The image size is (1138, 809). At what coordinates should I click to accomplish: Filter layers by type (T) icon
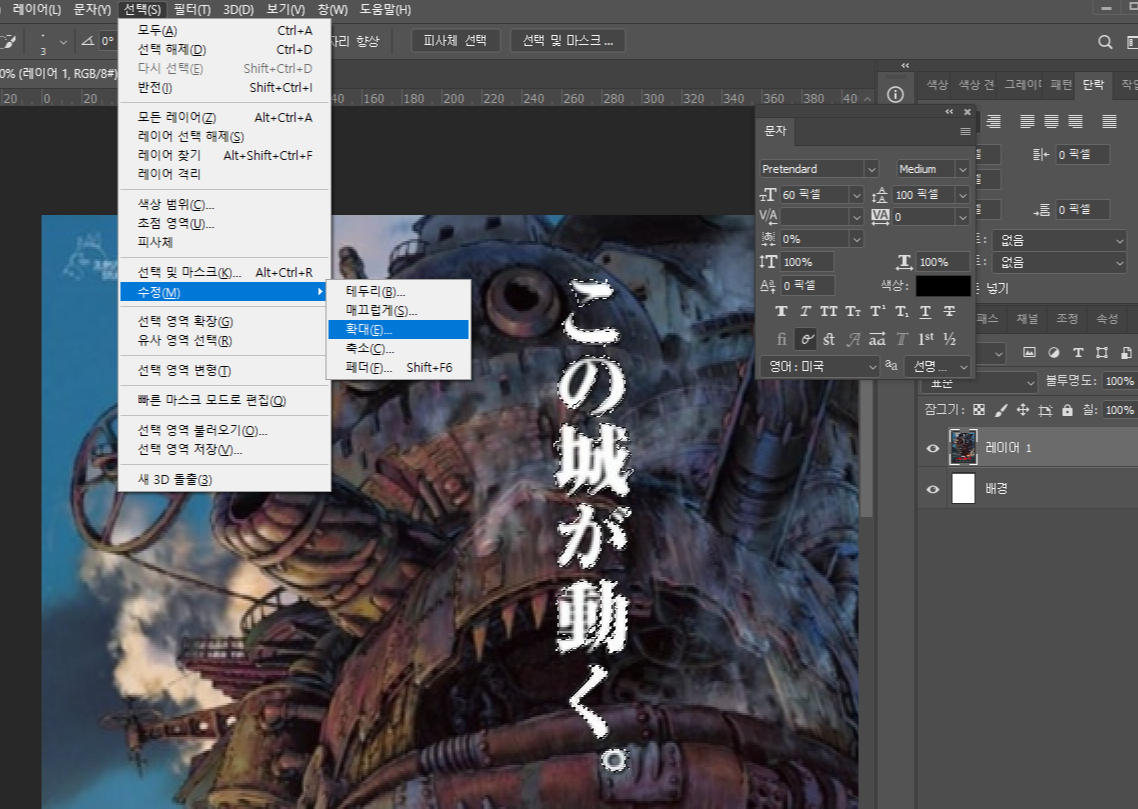[1078, 353]
